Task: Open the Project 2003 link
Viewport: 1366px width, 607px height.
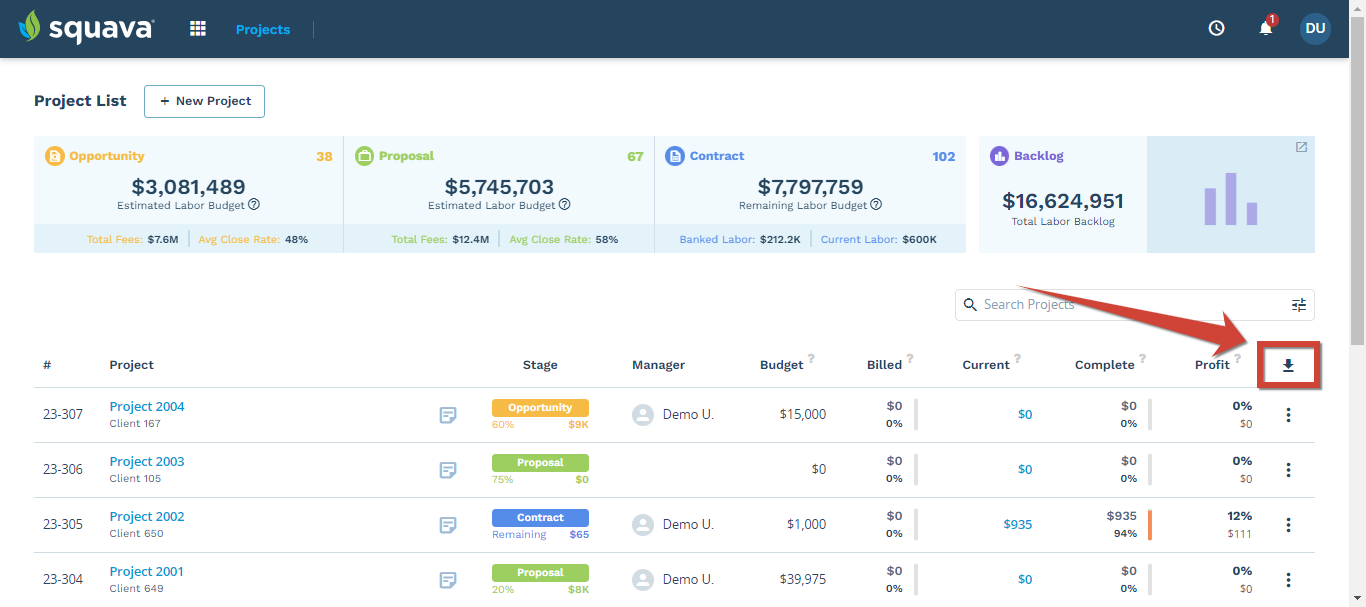Action: [x=146, y=461]
